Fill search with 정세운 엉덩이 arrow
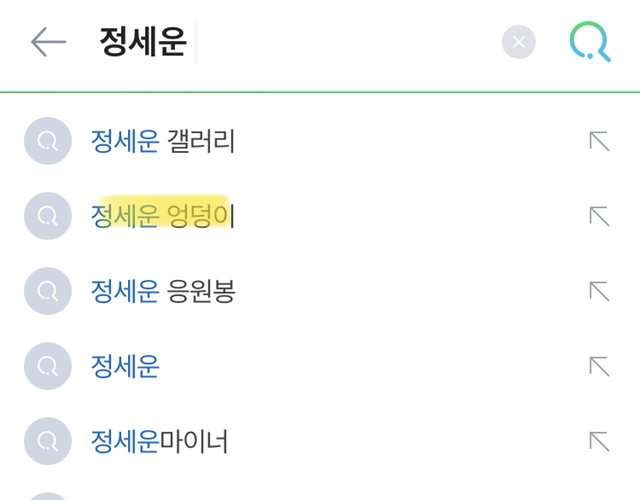Screen dimensions: 640x500 (x=599, y=216)
